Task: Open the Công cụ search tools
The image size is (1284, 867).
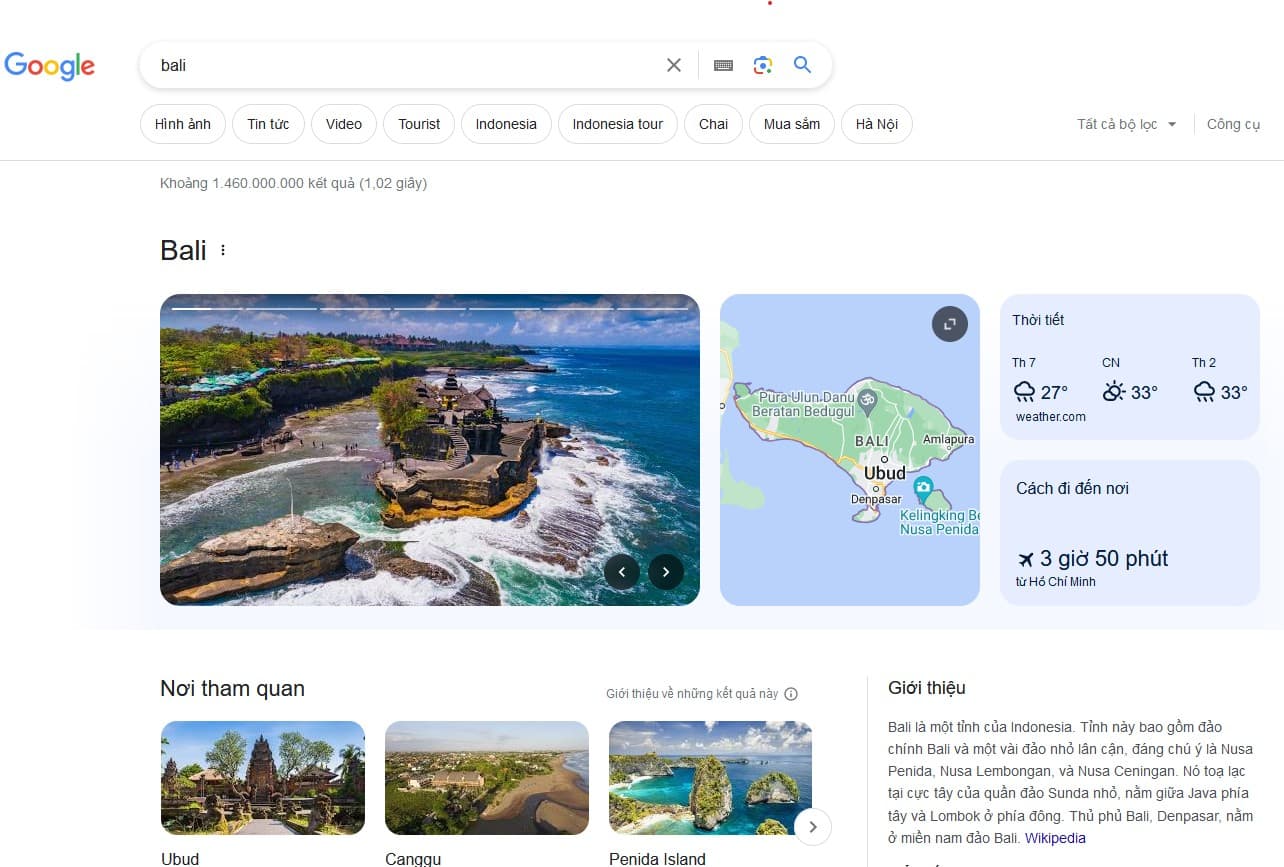Action: [x=1233, y=124]
